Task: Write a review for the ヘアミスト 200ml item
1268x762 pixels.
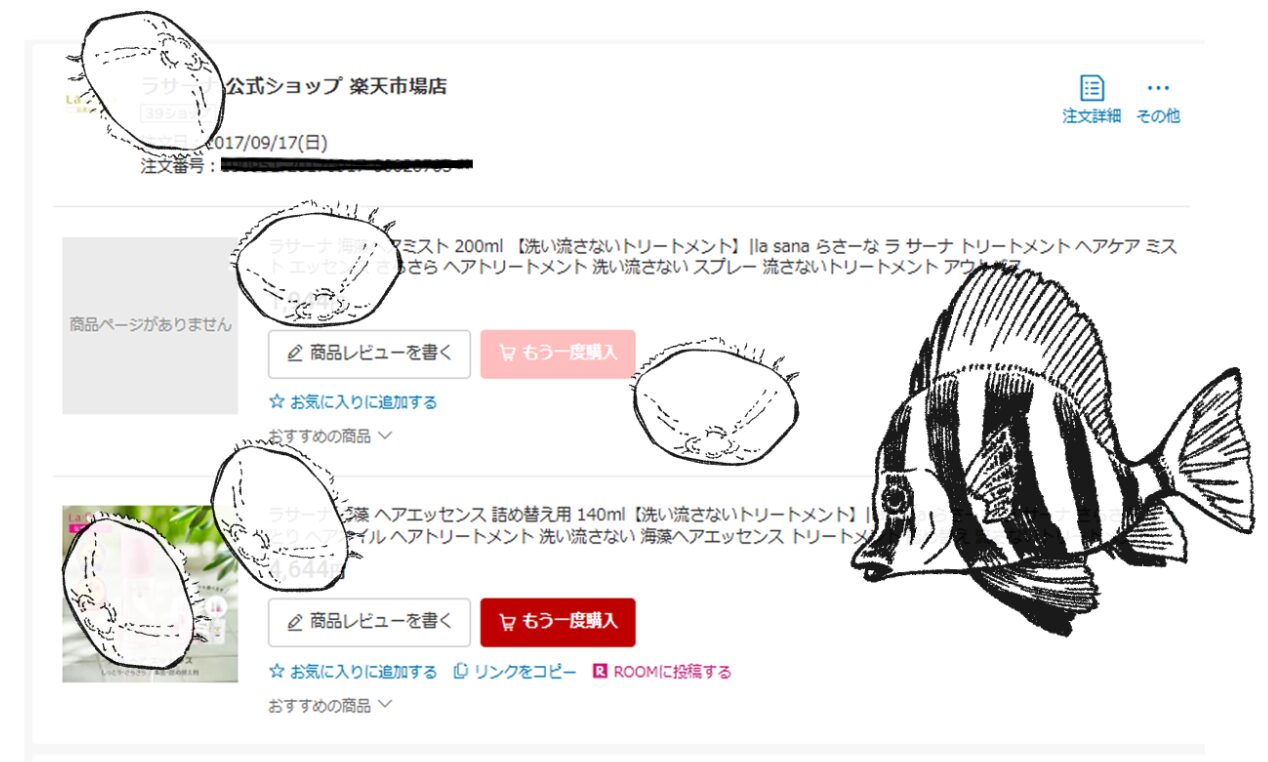Action: 369,353
